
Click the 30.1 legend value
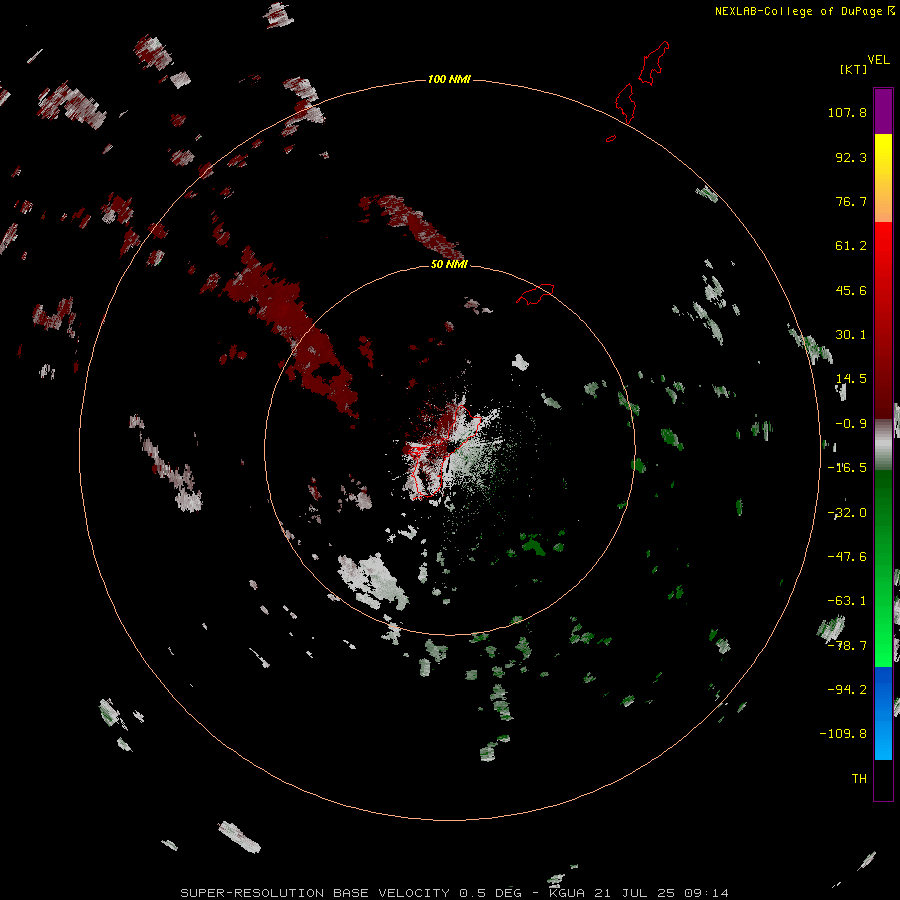tap(851, 335)
